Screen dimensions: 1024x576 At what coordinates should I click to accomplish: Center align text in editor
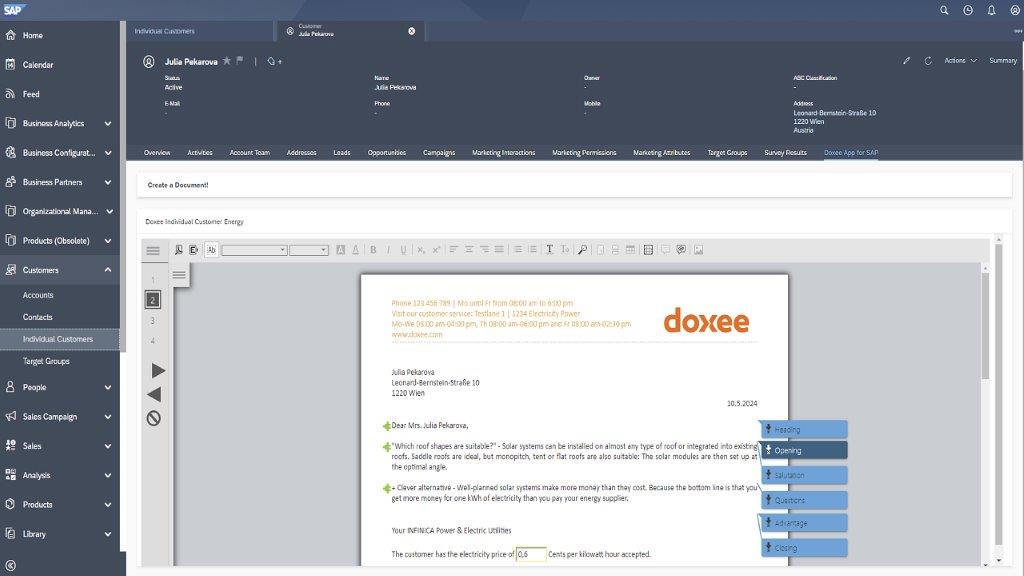click(x=469, y=249)
